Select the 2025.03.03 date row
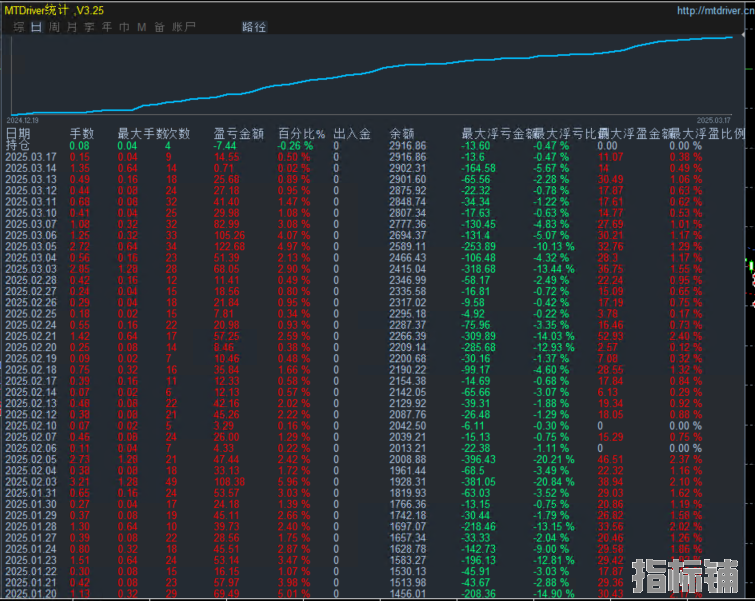Viewport: 755px width, 601px height. pos(31,269)
